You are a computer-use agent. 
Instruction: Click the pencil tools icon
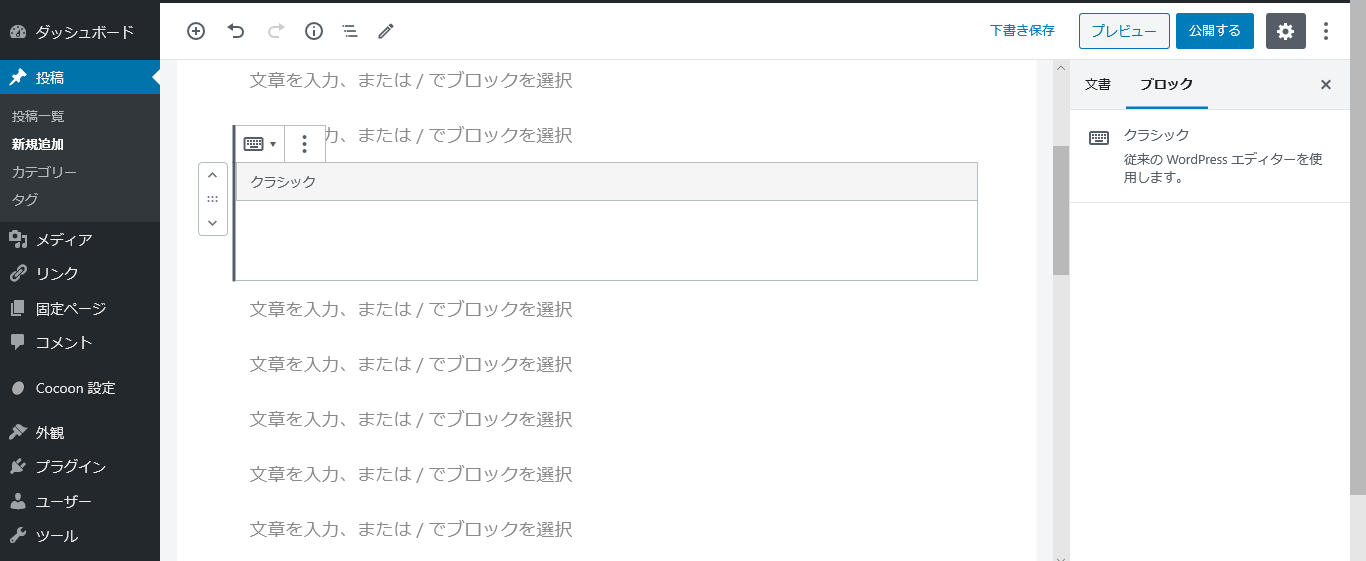pyautogui.click(x=386, y=31)
